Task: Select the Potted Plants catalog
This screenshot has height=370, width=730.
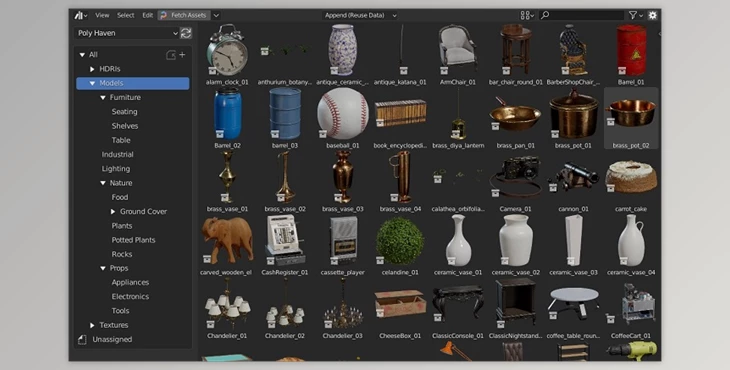Action: click(x=133, y=240)
